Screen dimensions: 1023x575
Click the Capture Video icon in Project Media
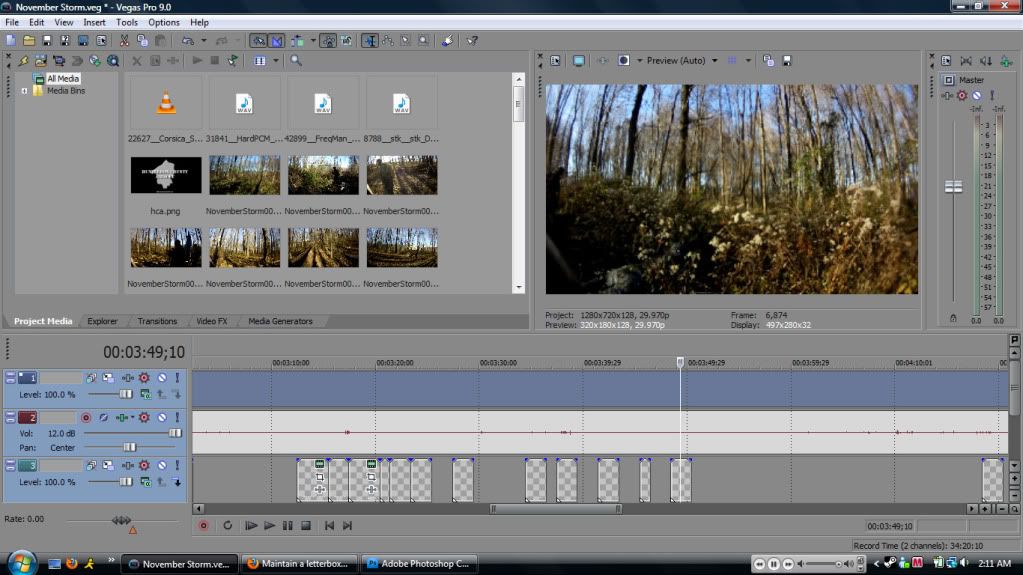(59, 61)
